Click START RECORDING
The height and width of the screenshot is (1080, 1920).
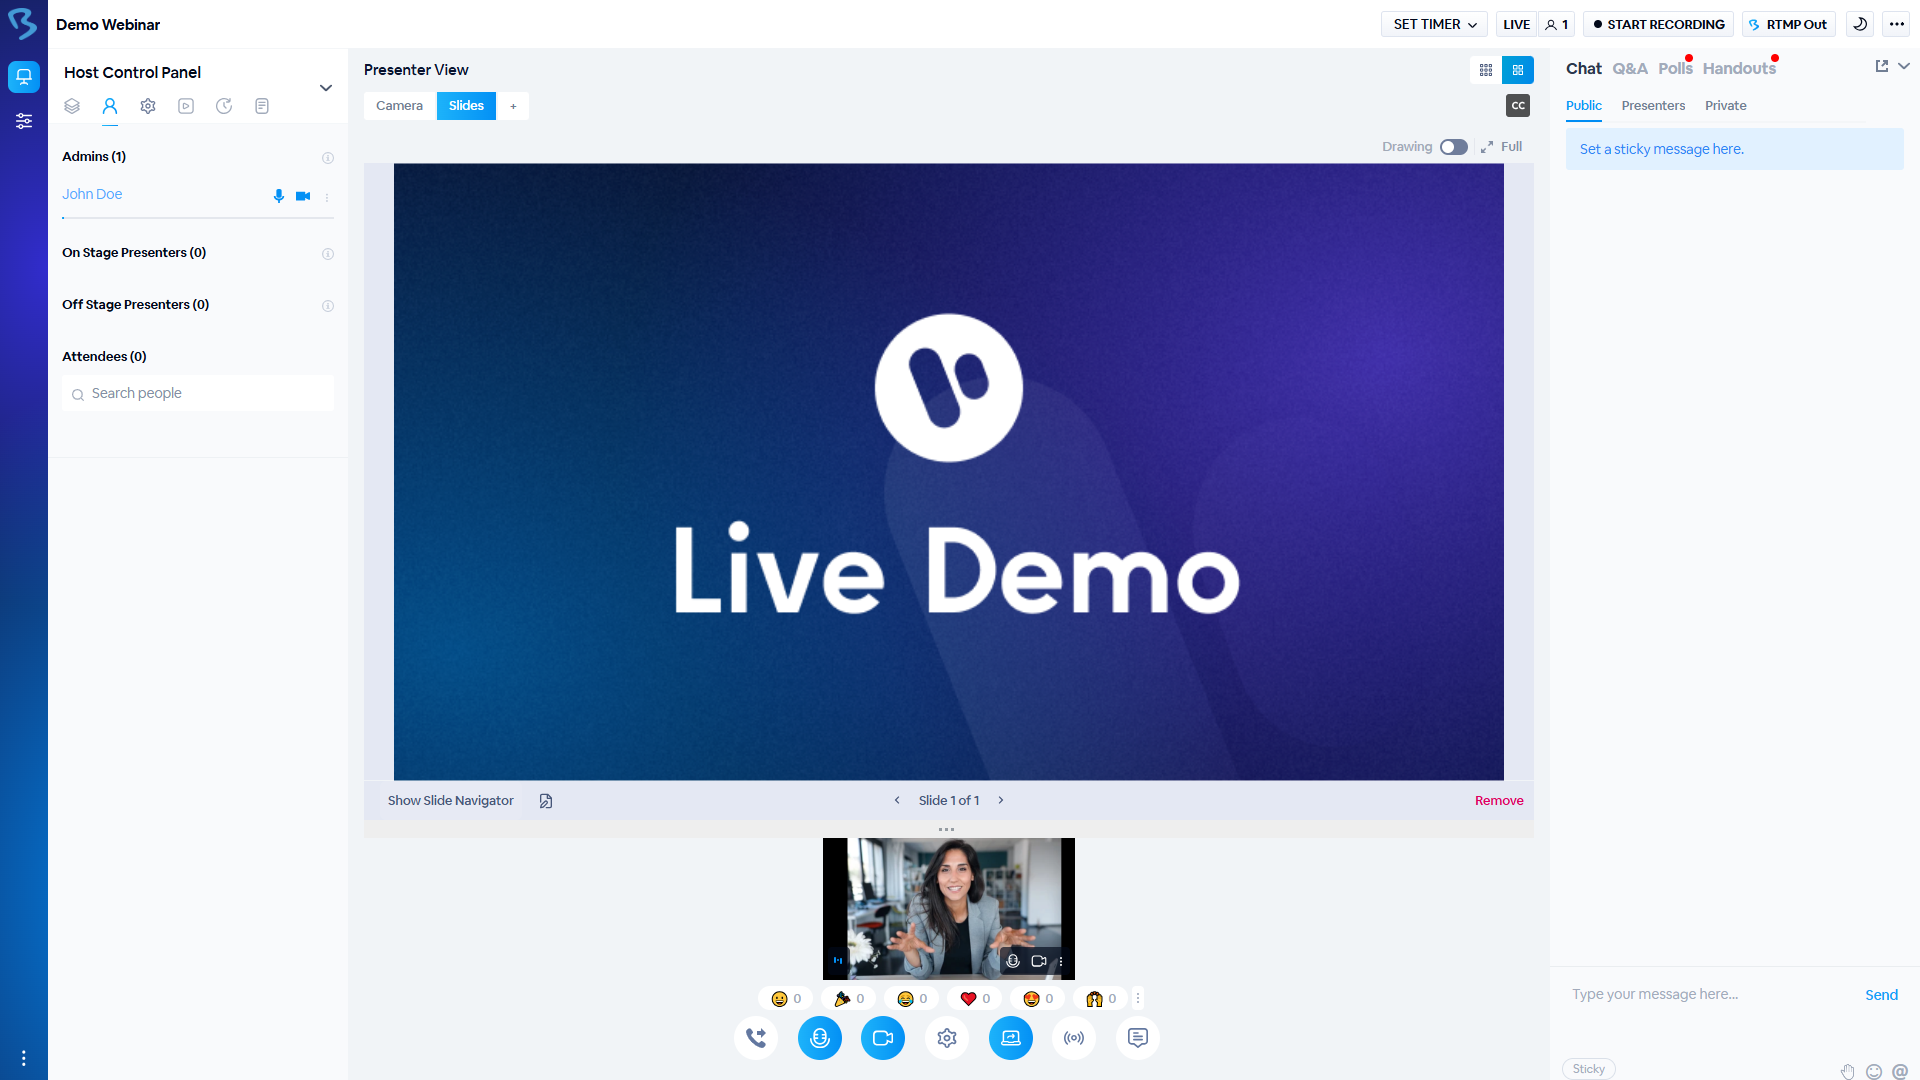pos(1659,24)
